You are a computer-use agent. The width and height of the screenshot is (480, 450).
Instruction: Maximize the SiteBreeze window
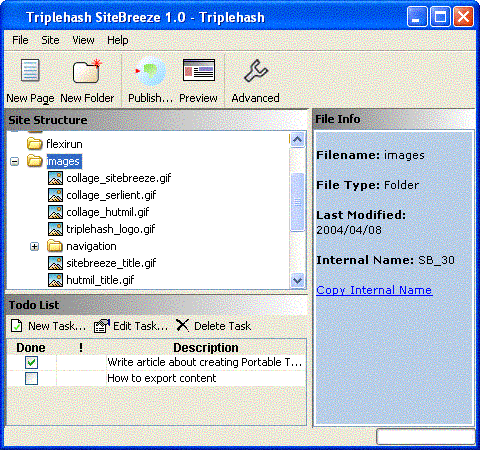[440, 16]
